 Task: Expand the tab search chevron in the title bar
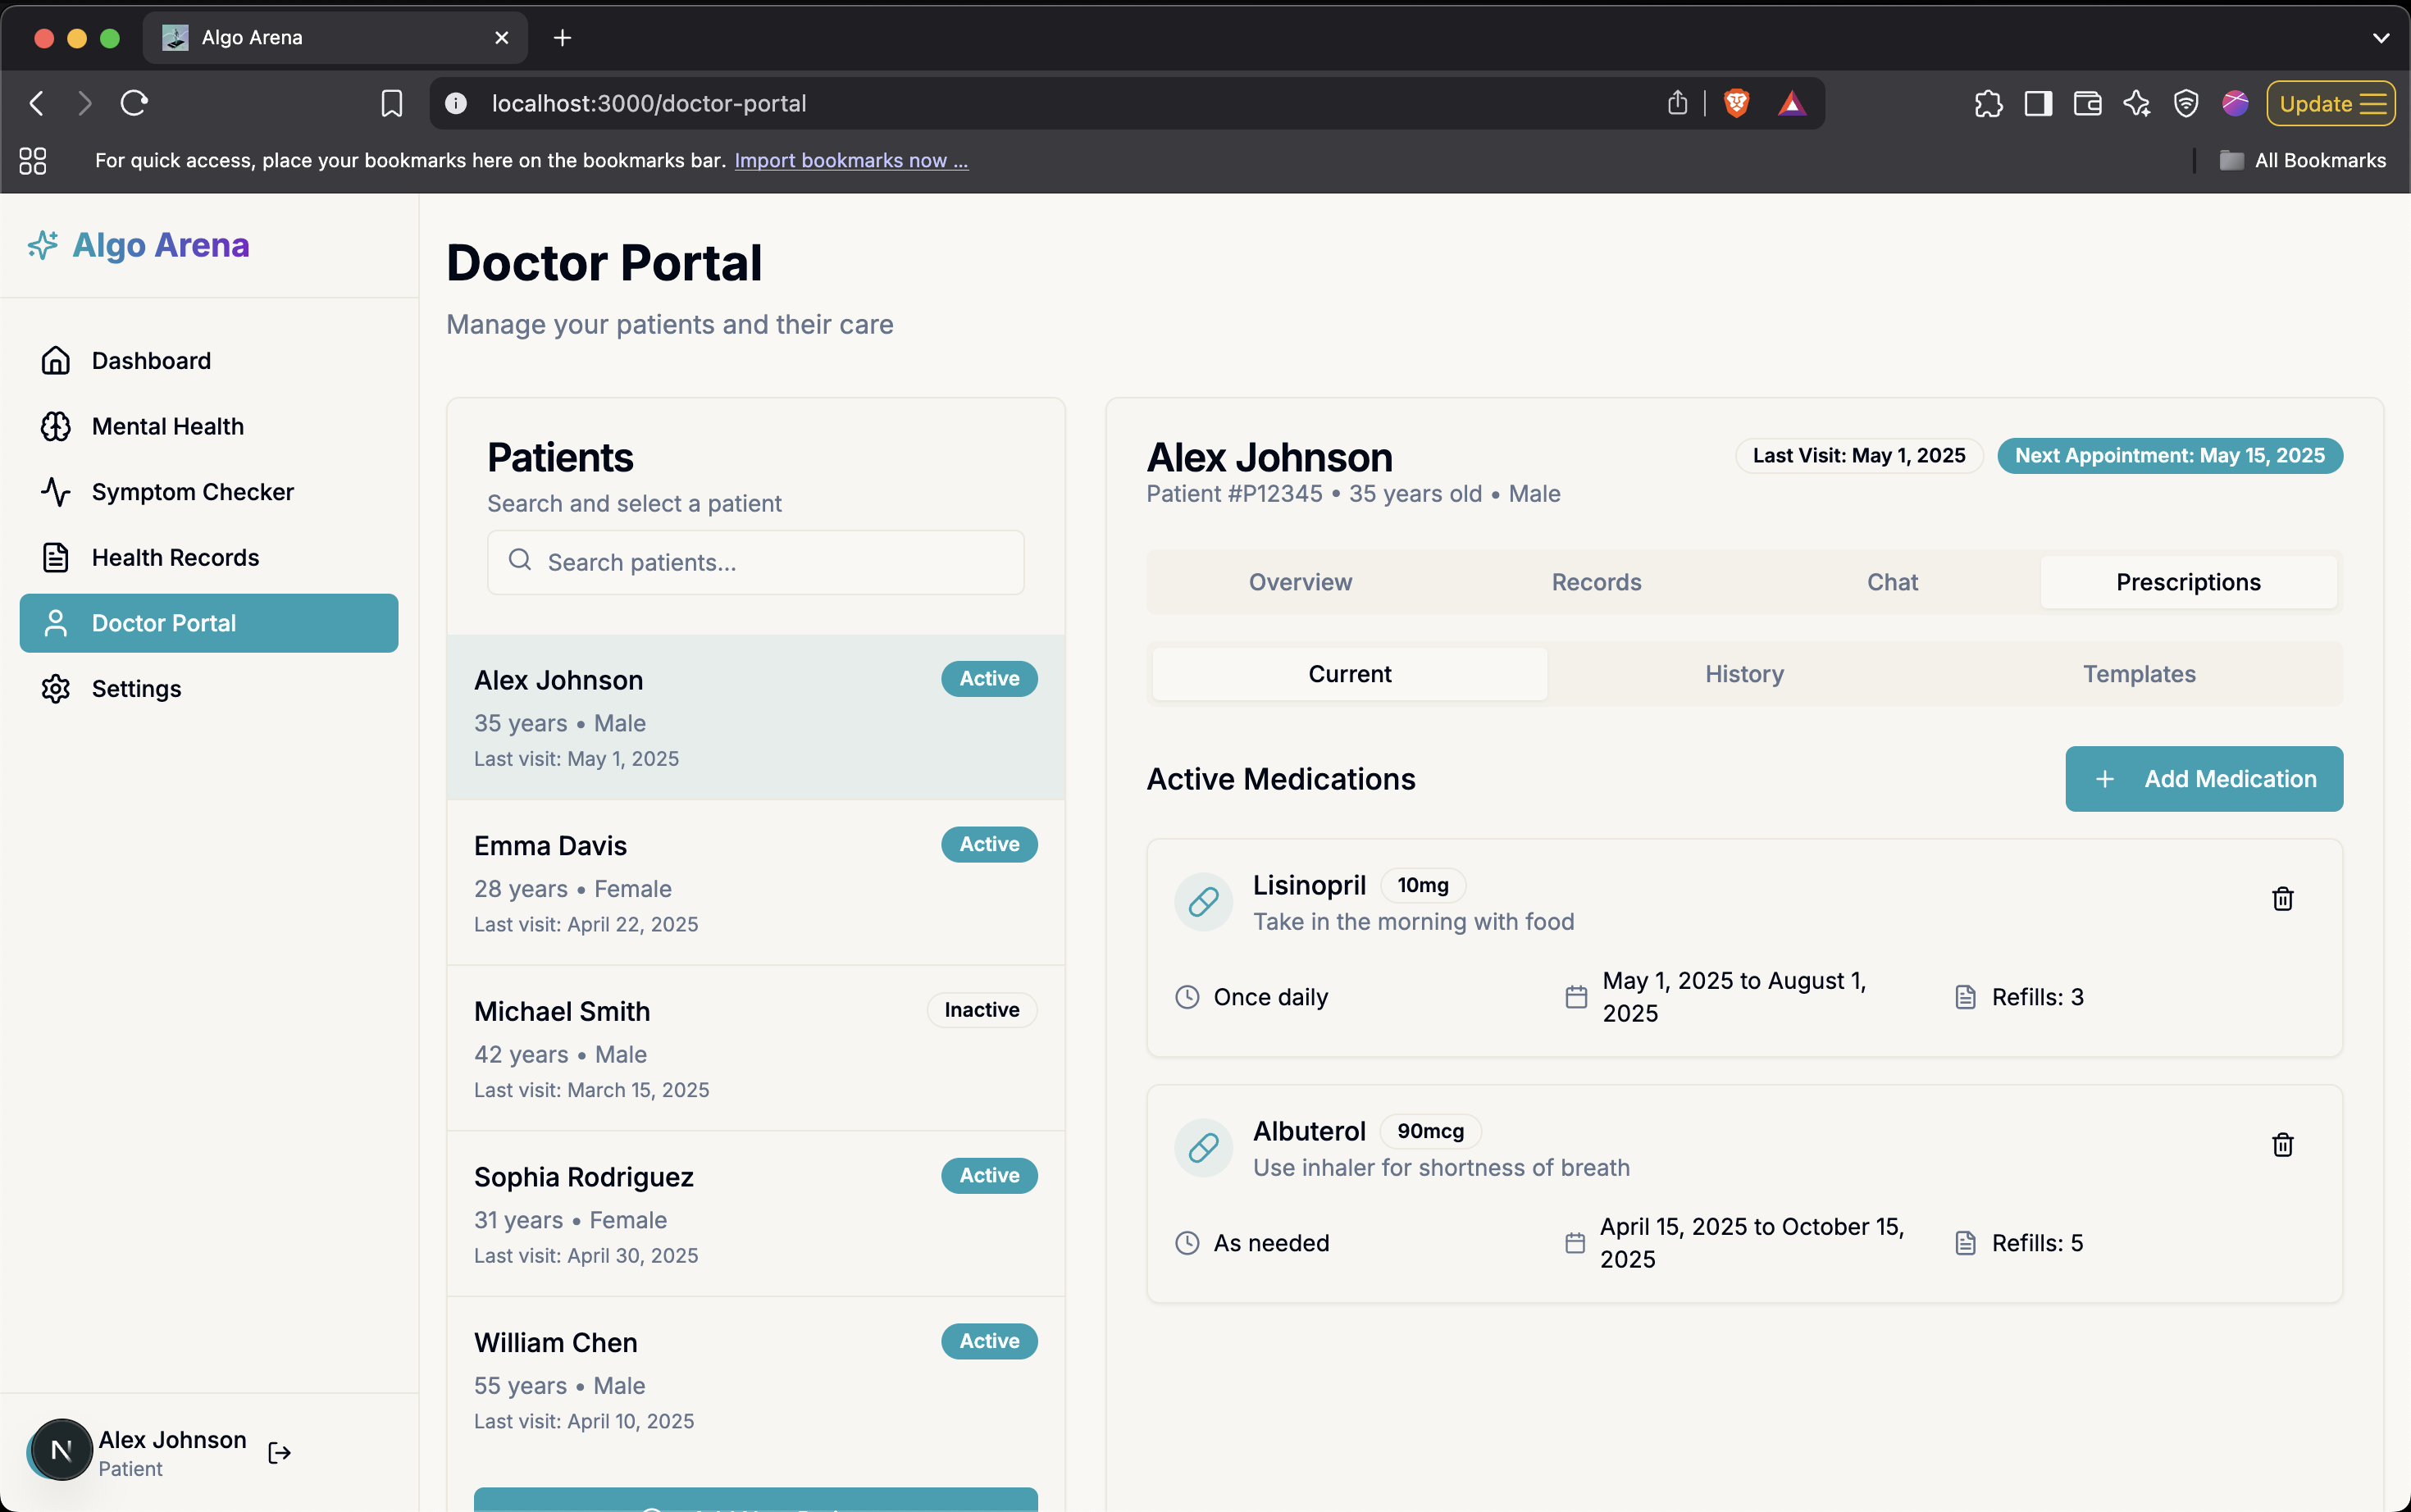coord(2380,38)
